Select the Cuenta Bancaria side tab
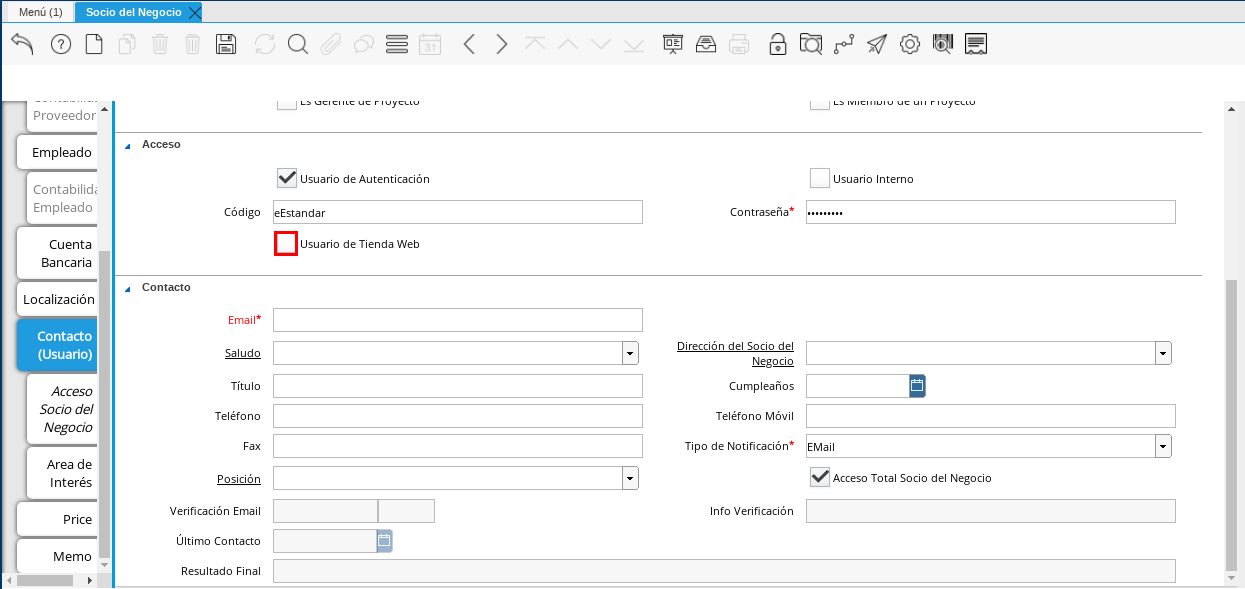The width and height of the screenshot is (1245, 589). coord(57,253)
